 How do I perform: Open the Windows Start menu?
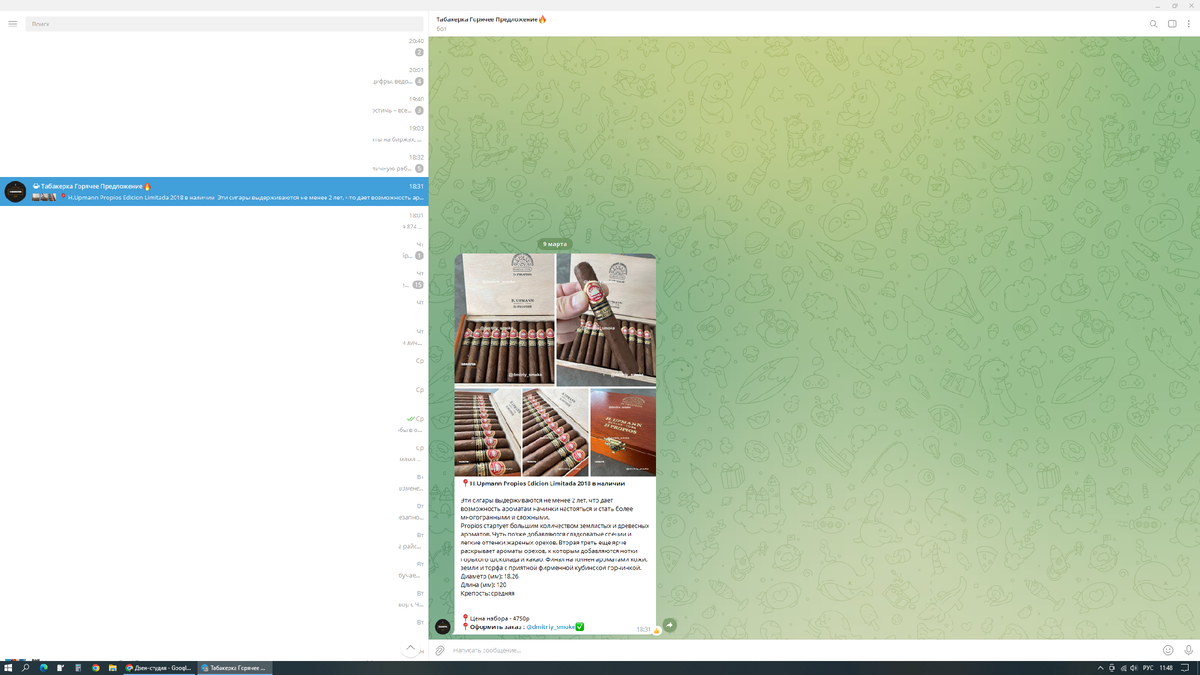point(9,667)
